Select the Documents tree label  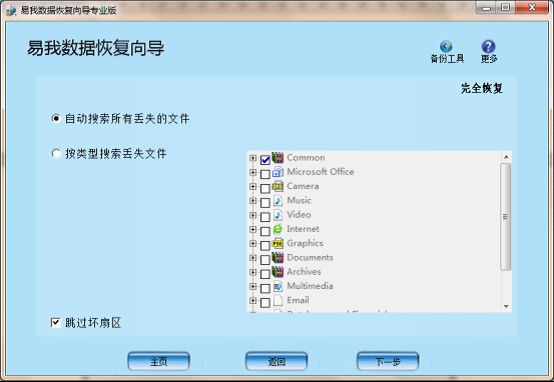(x=310, y=258)
